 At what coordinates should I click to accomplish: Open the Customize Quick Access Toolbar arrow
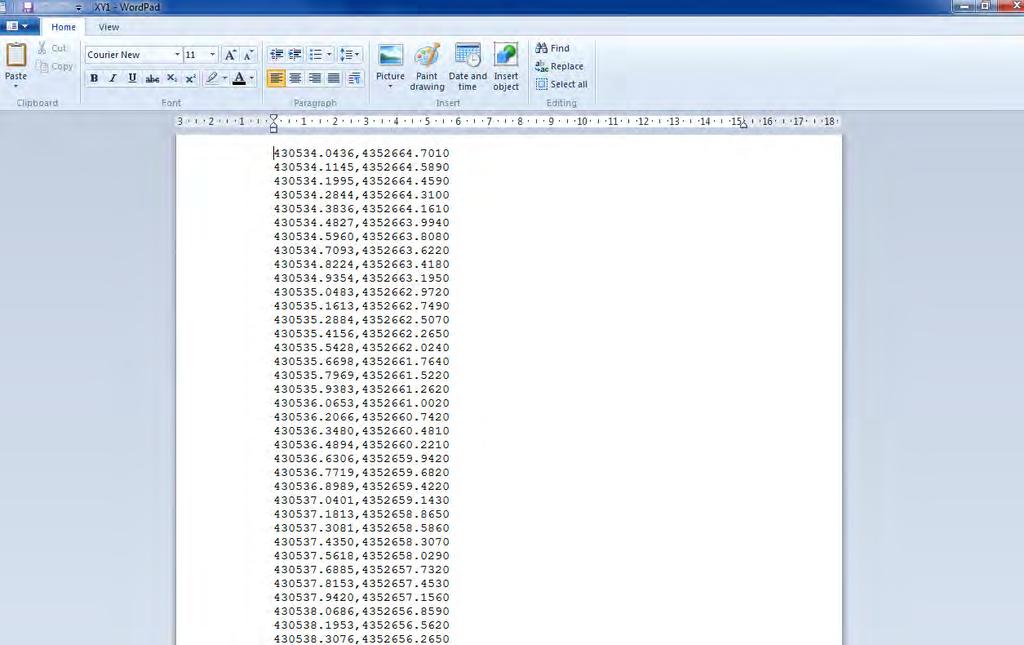(x=78, y=8)
